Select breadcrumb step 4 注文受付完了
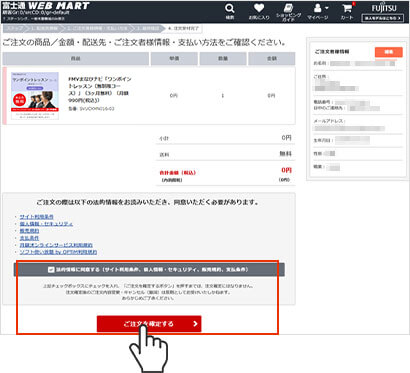This screenshot has width=410, height=373. [183, 28]
